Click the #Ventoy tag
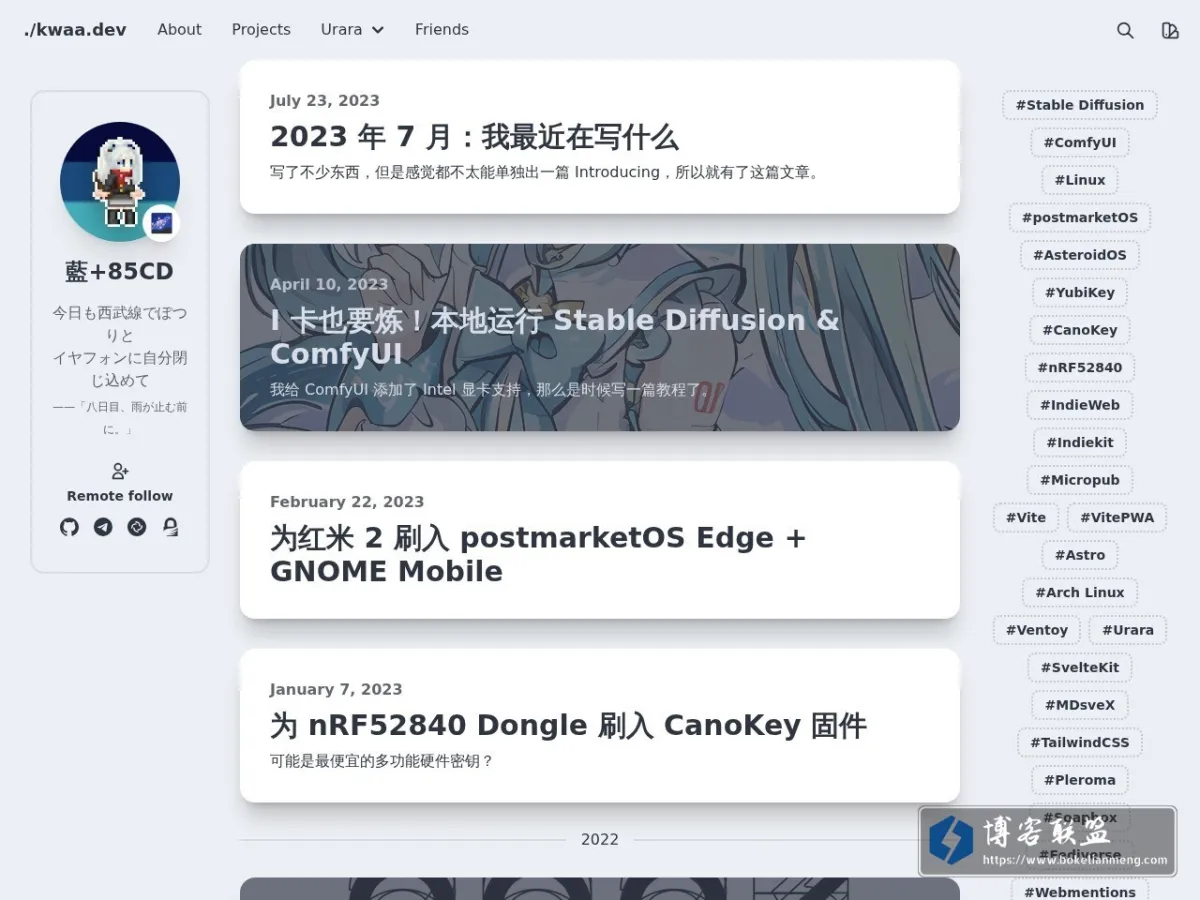 coord(1037,630)
